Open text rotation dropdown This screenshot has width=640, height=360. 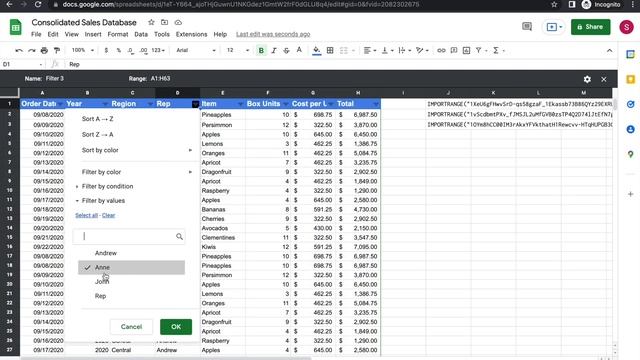coord(422,50)
